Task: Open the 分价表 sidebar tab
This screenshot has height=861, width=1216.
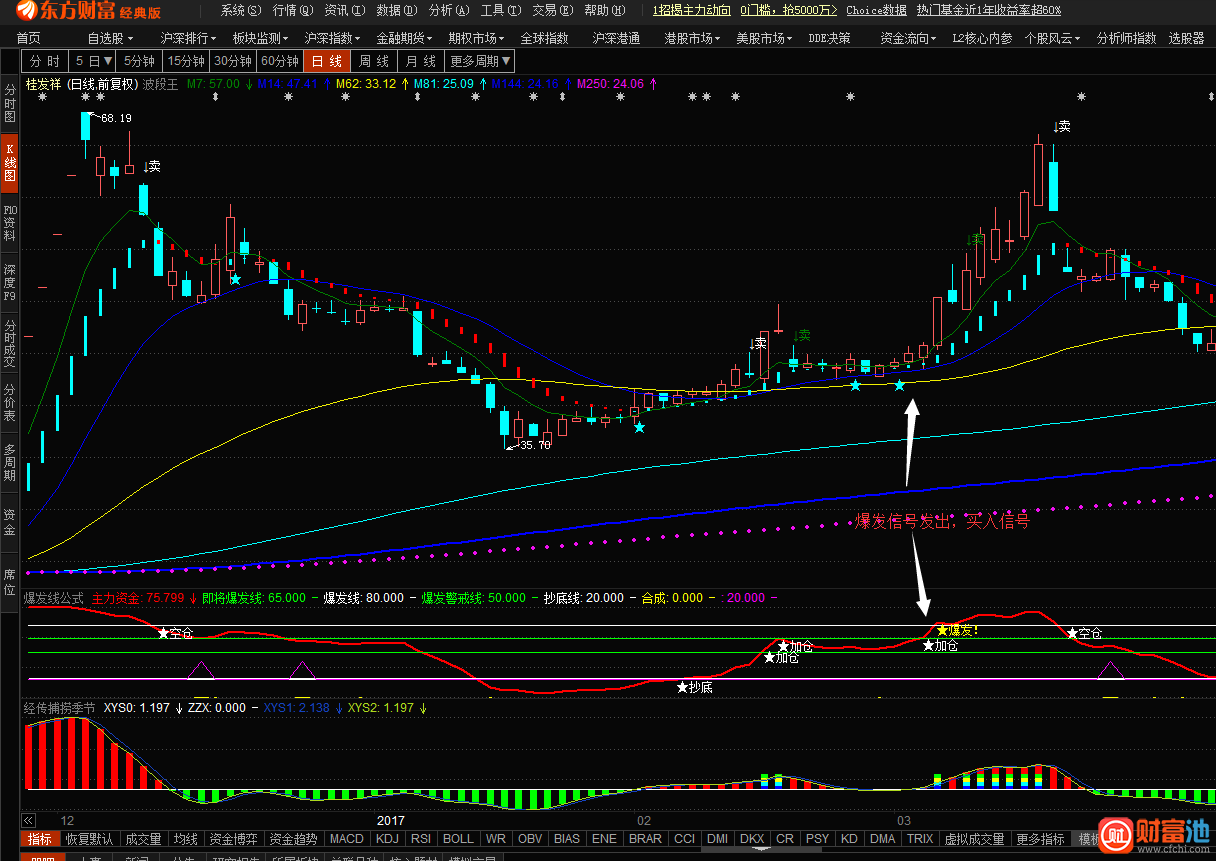Action: pos(10,403)
